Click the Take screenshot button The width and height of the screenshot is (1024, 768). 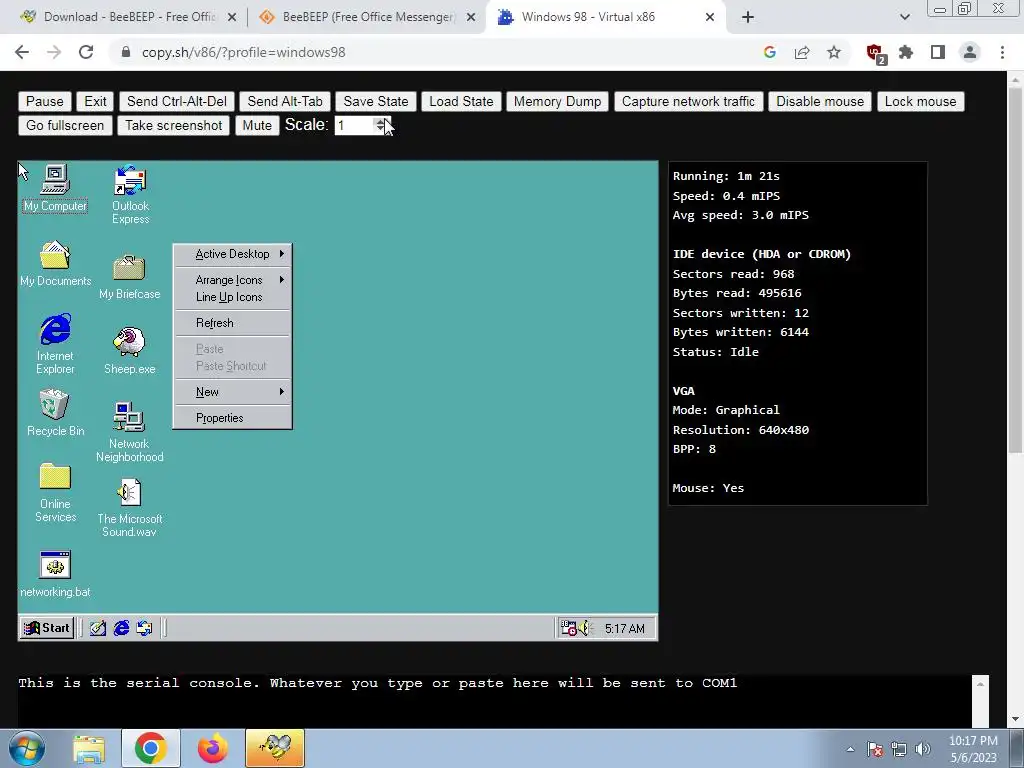[x=174, y=125]
